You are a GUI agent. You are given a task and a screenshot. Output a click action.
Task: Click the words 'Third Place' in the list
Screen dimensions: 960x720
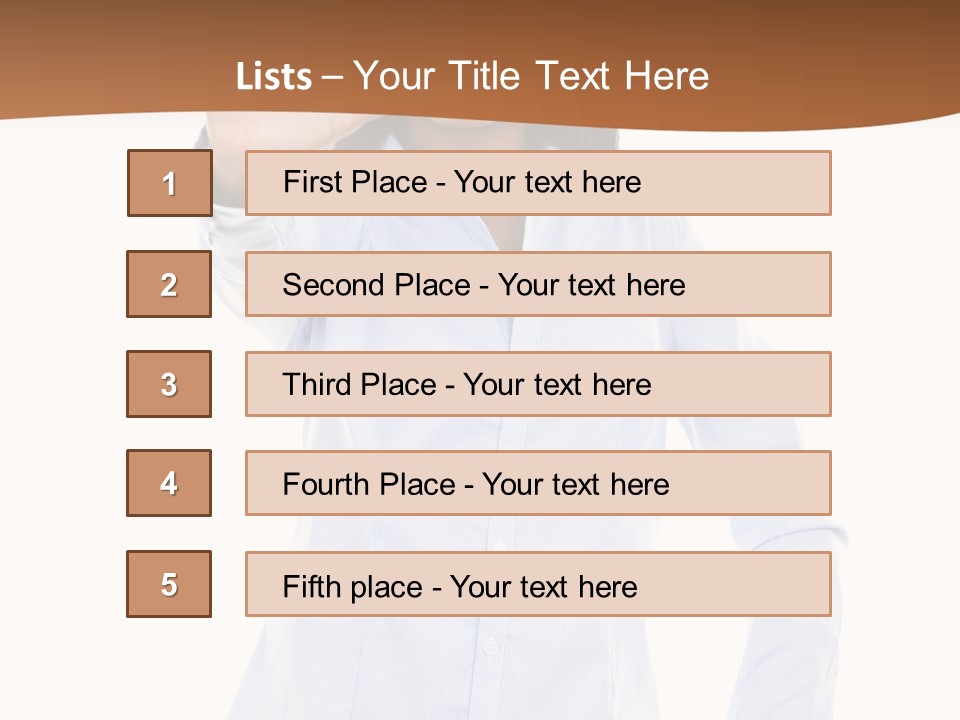359,385
